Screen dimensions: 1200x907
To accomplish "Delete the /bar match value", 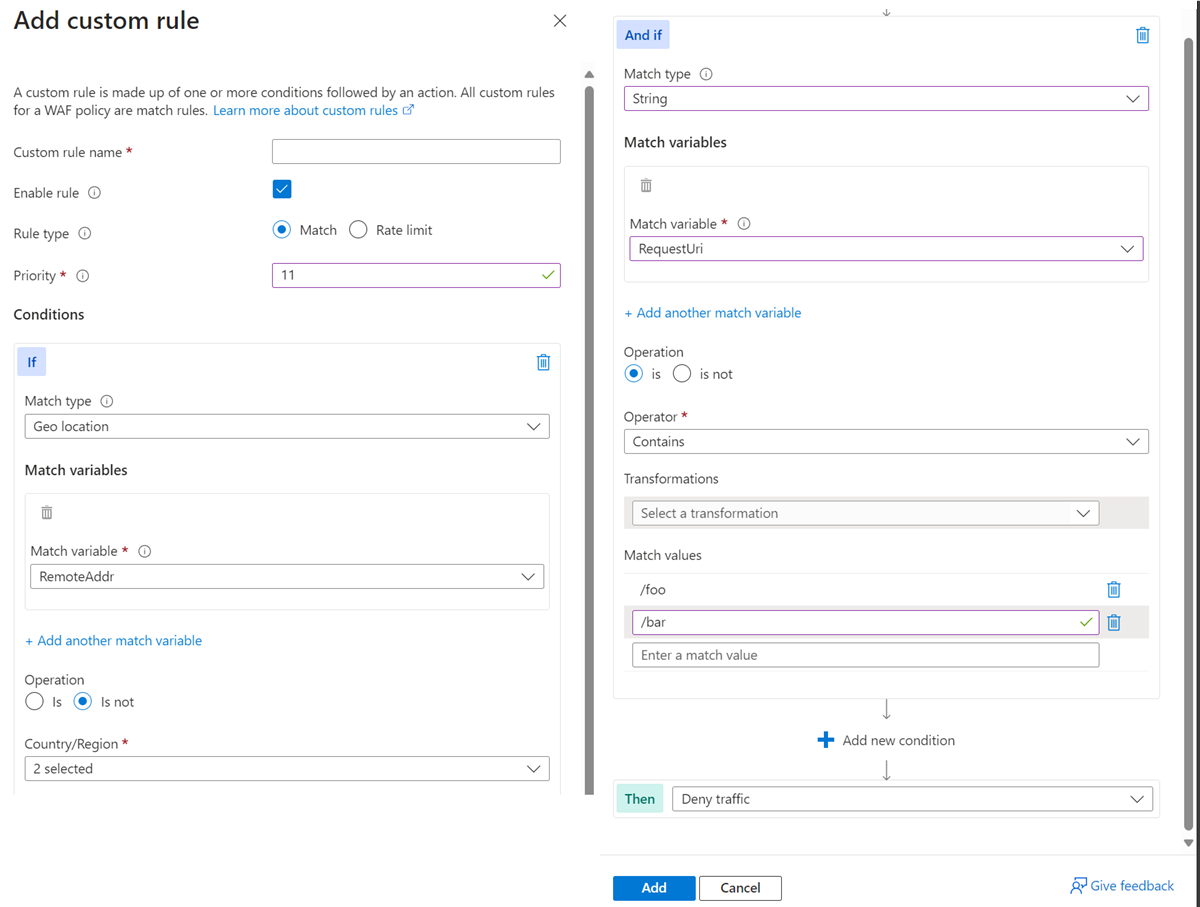I will click(1114, 622).
